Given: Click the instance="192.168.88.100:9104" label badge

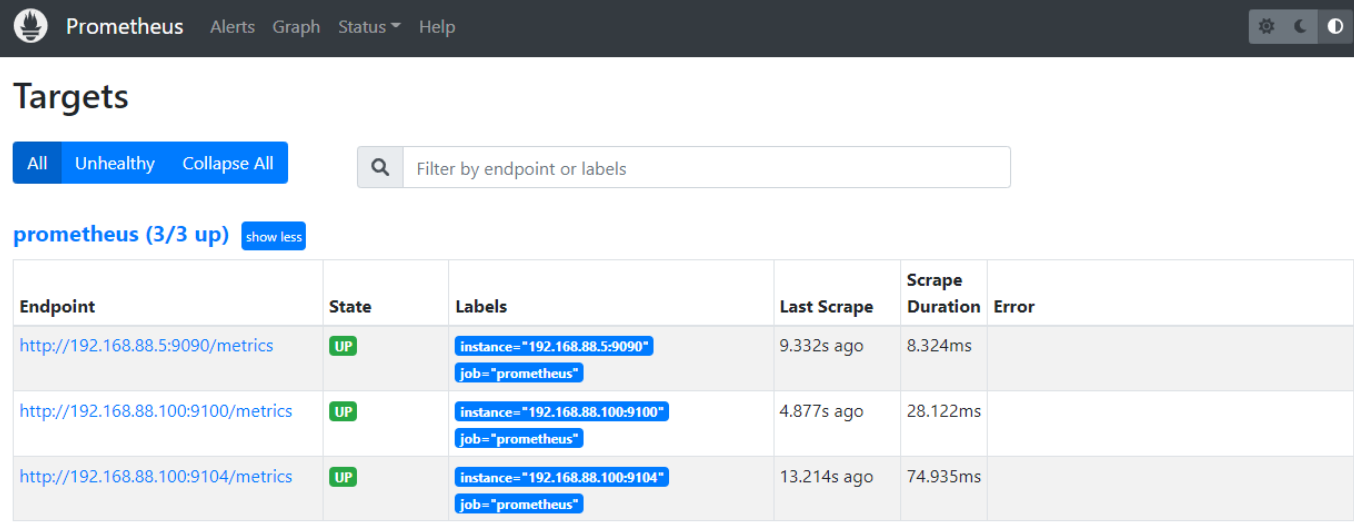Looking at the screenshot, I should [x=562, y=477].
